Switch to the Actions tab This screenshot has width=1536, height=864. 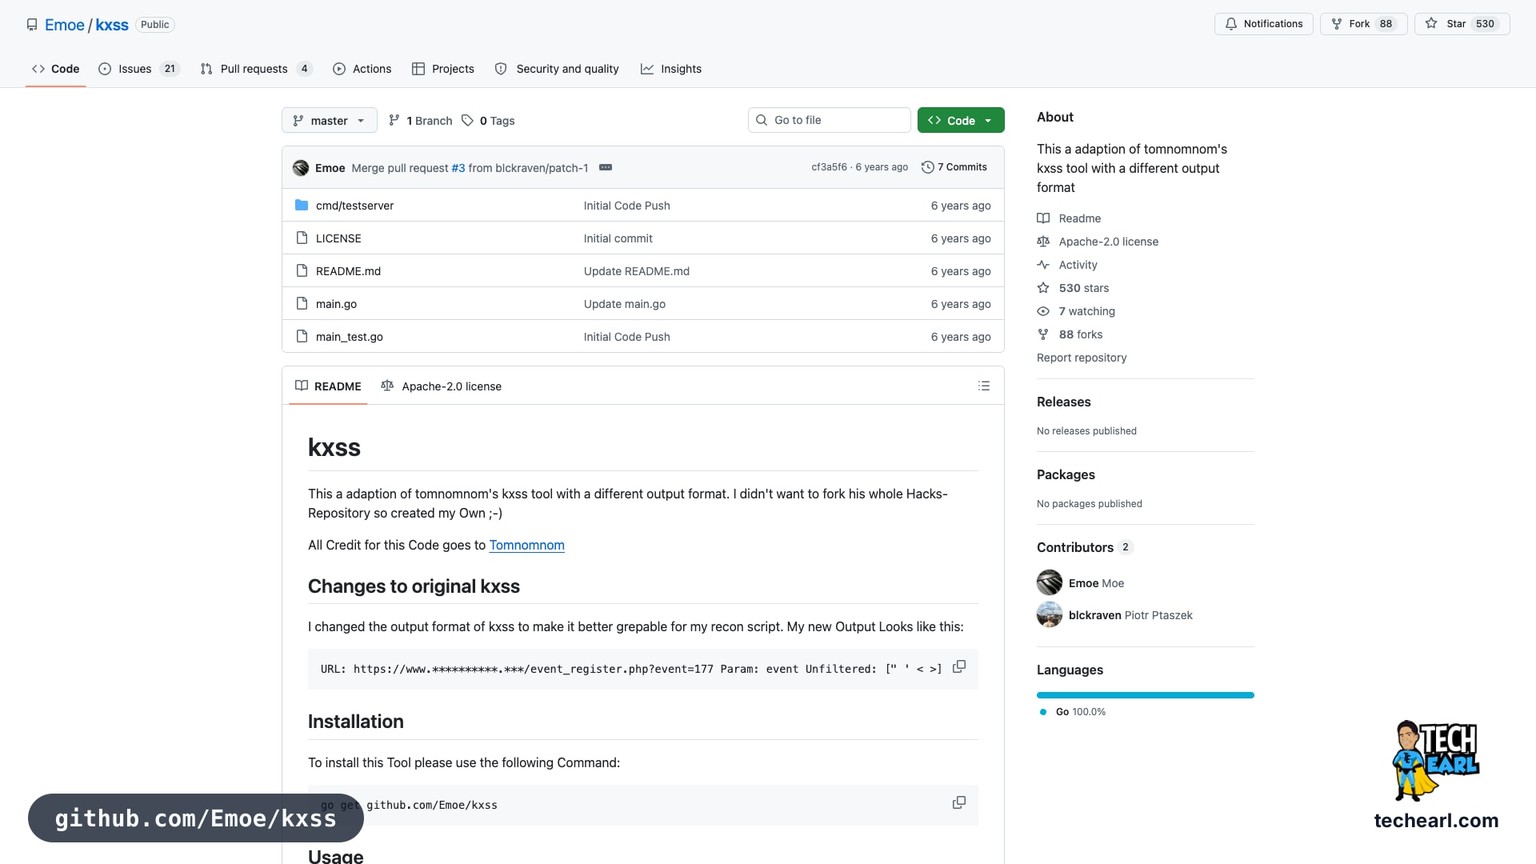coord(362,69)
